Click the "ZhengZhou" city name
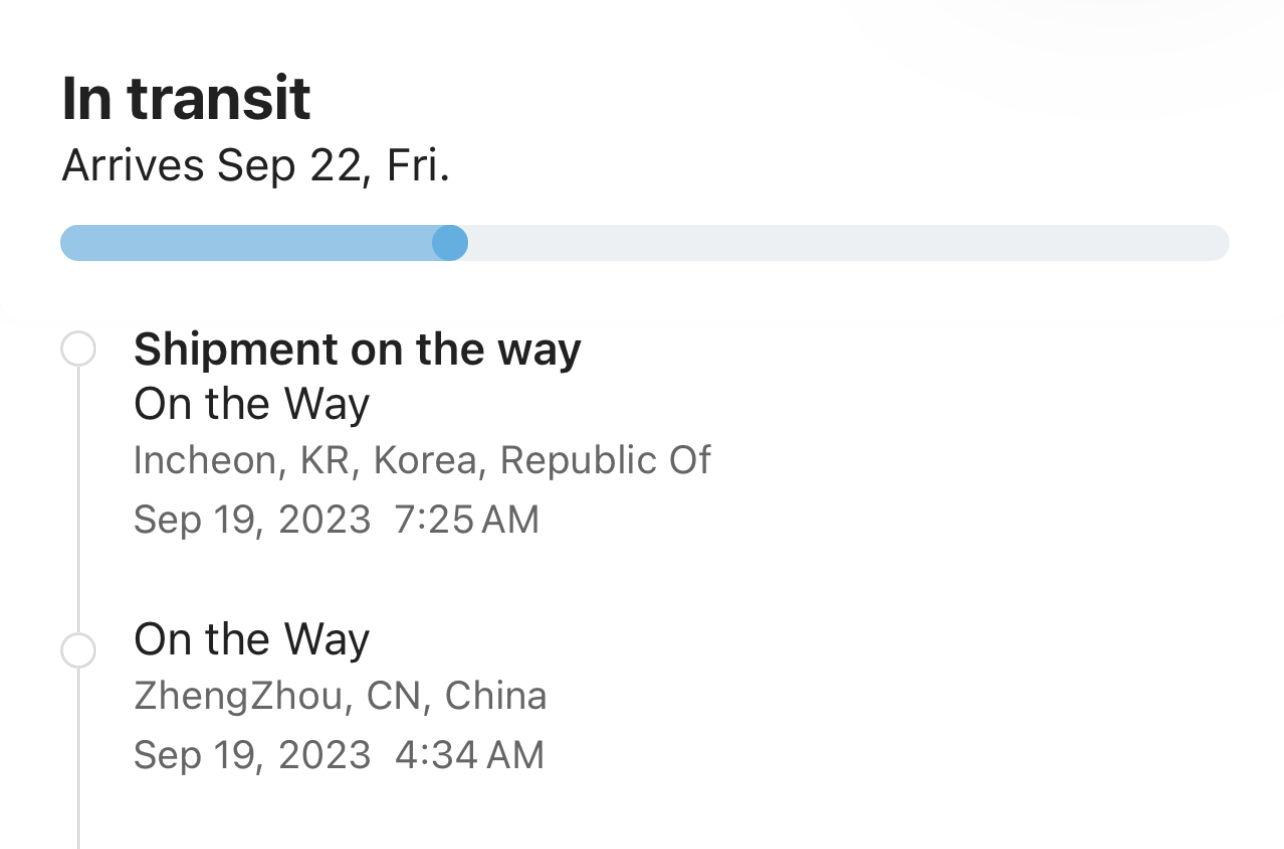The image size is (1284, 849). 237,696
